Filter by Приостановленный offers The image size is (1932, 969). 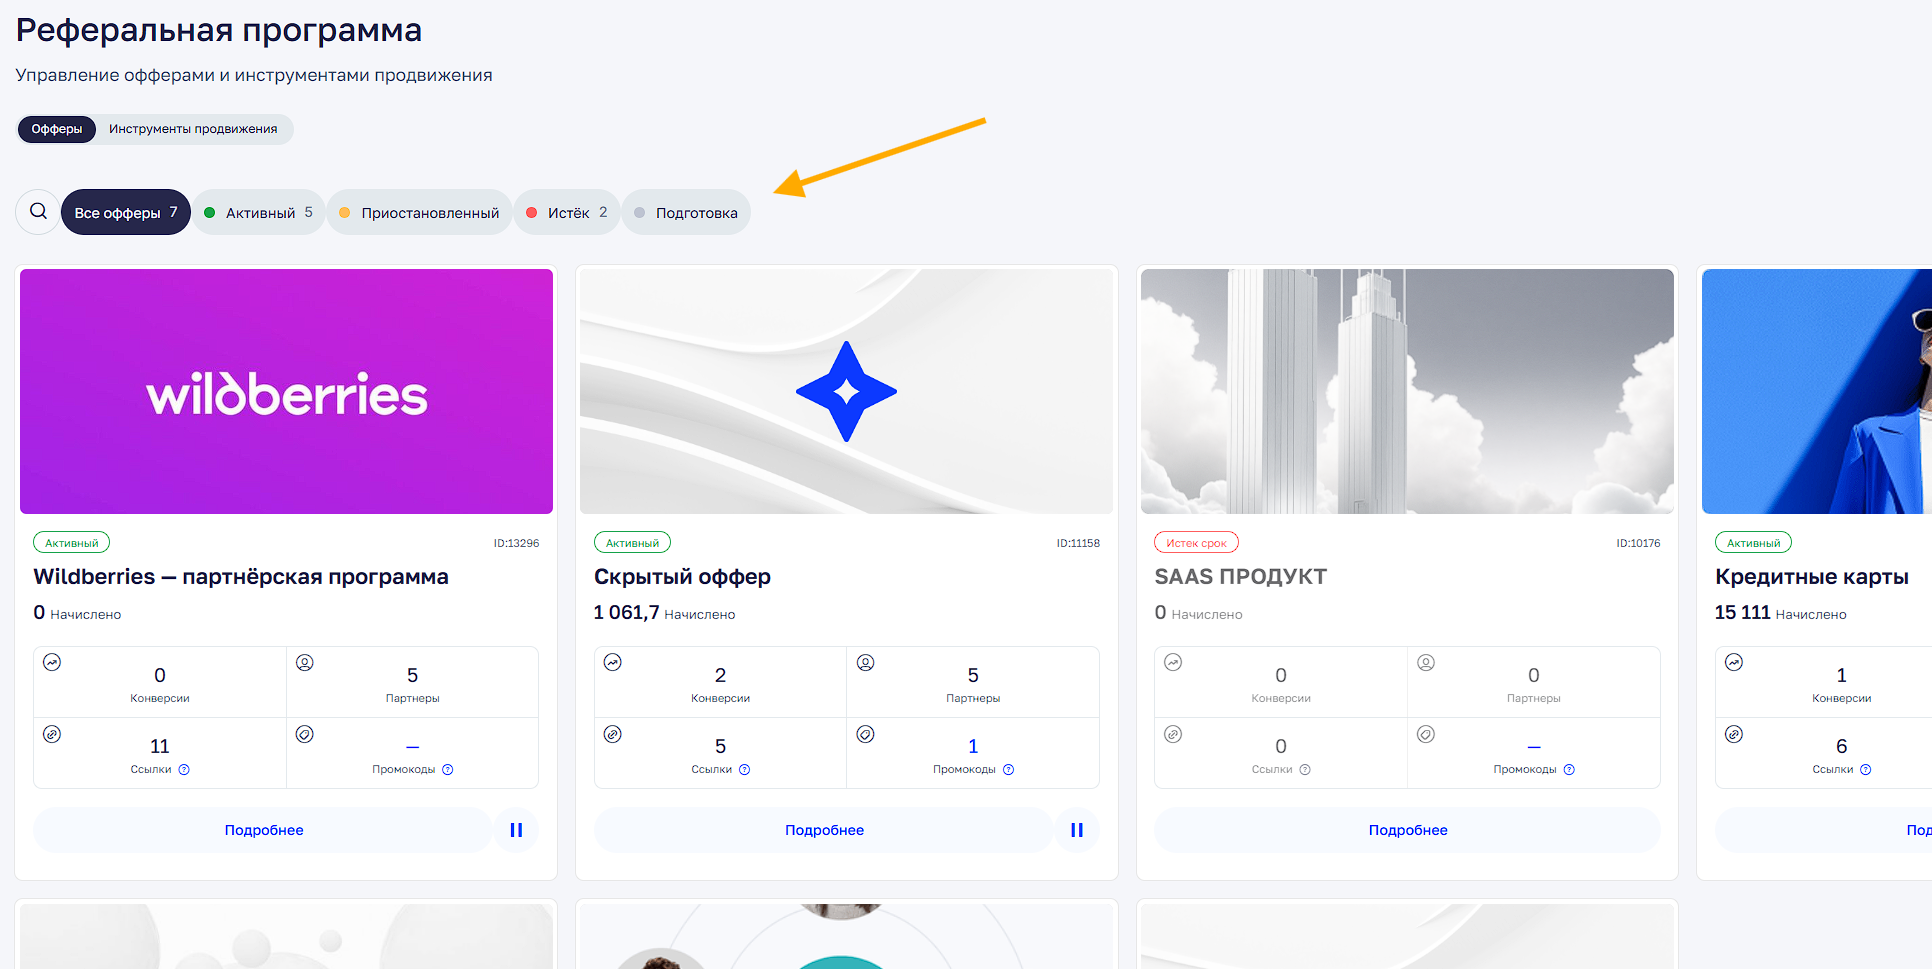tap(419, 213)
